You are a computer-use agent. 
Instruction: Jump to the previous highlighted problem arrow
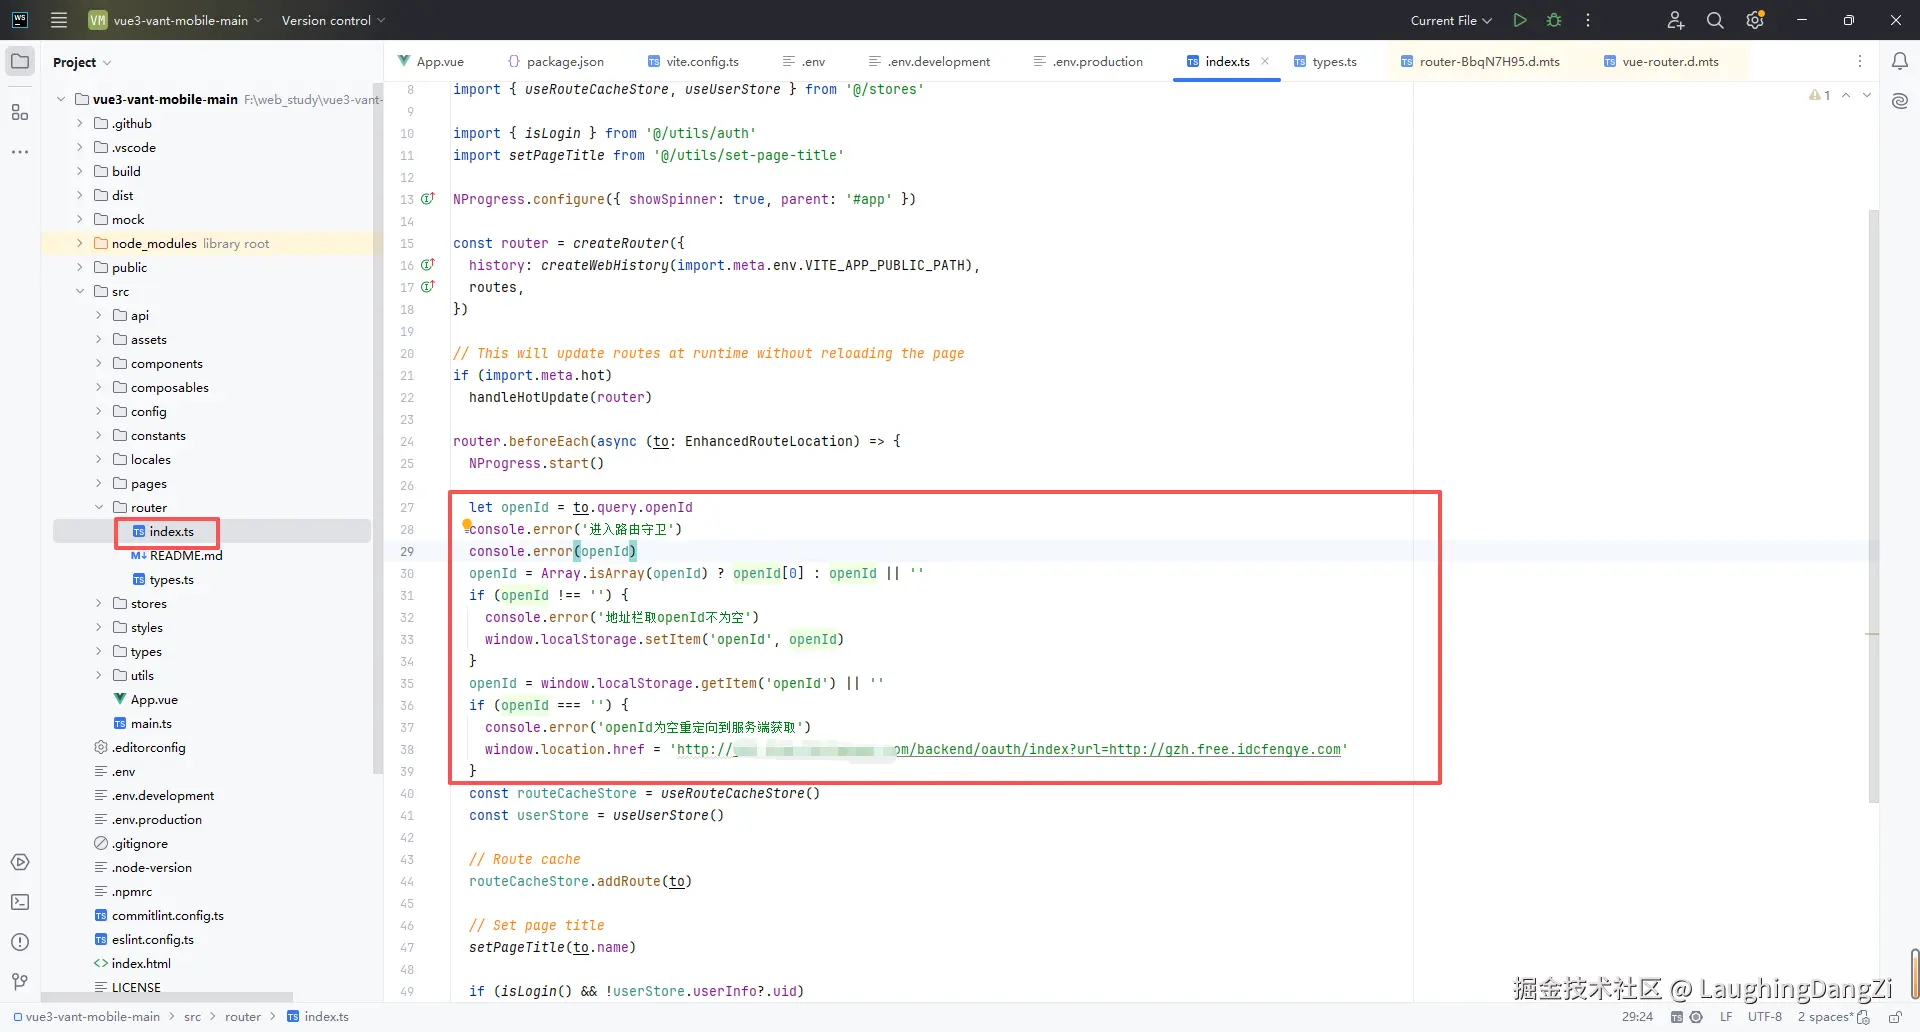pyautogui.click(x=1846, y=95)
